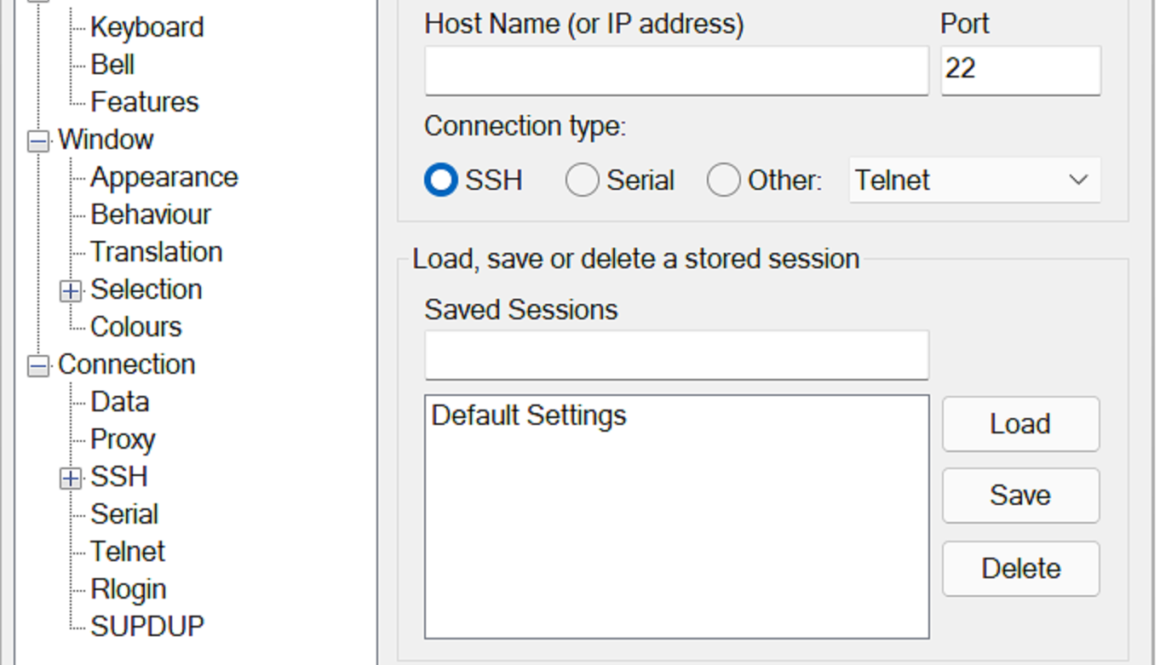The image size is (1160, 665).
Task: Open the Rlogin settings panel
Action: 128,590
